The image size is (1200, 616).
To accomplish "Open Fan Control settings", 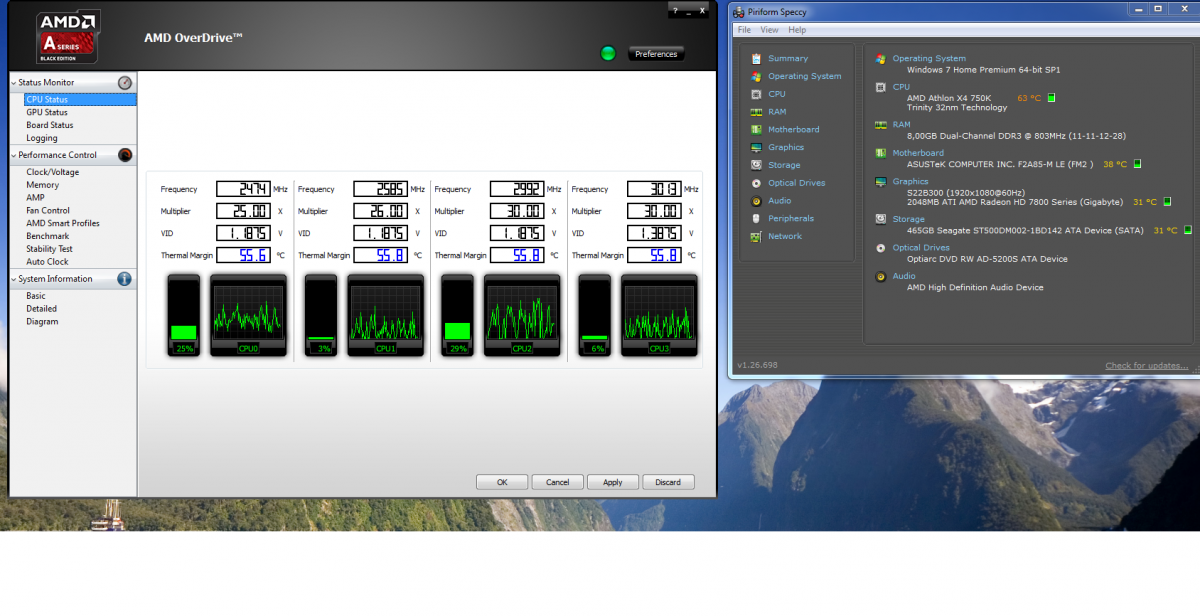I will click(x=48, y=211).
